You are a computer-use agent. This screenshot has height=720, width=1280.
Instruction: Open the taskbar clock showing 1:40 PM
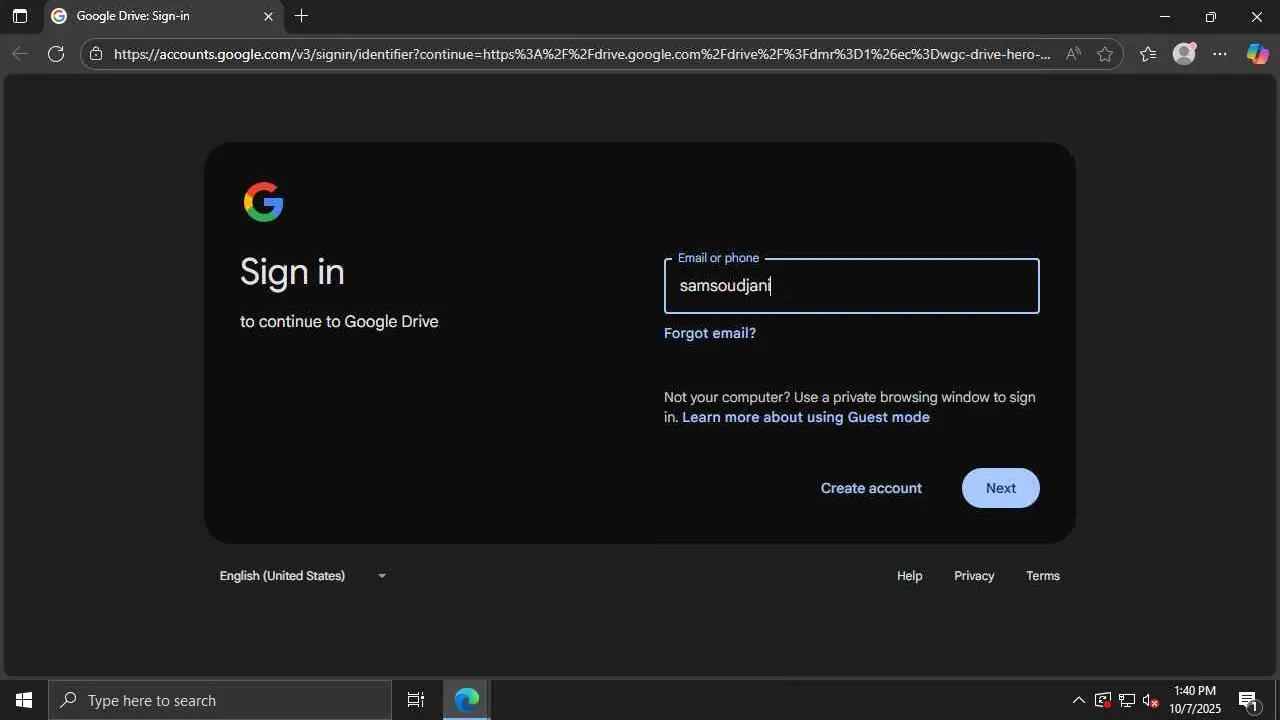click(x=1195, y=700)
